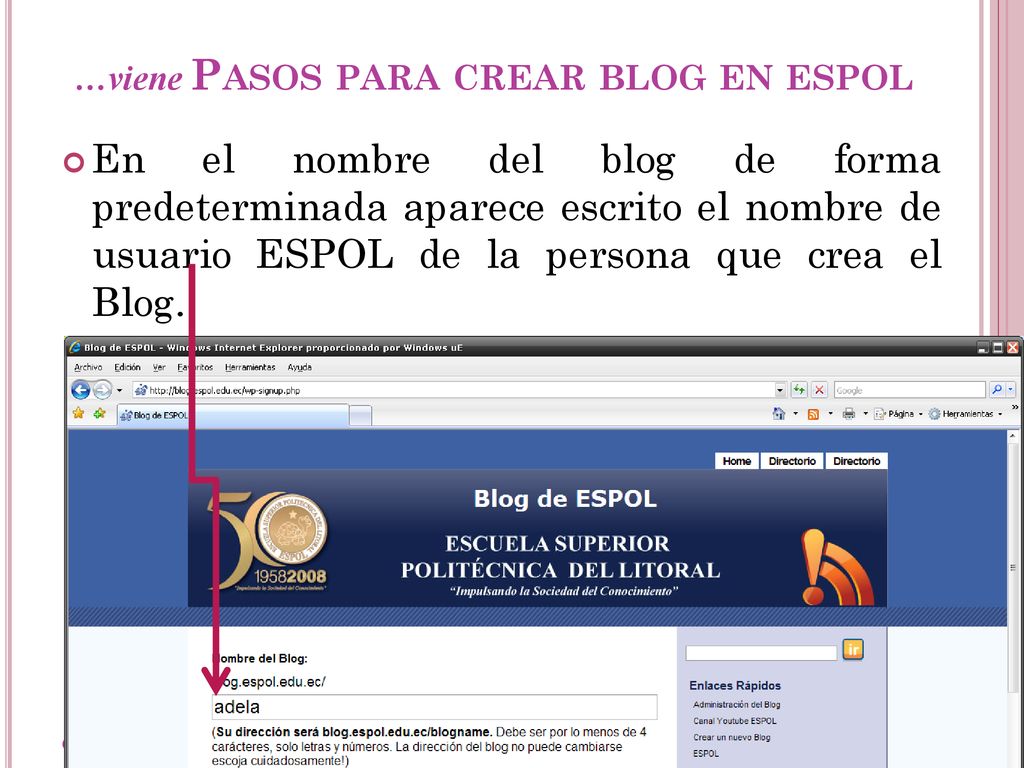This screenshot has width=1024, height=768.
Task: Open the Herramientas menu in menu bar
Action: [x=250, y=367]
